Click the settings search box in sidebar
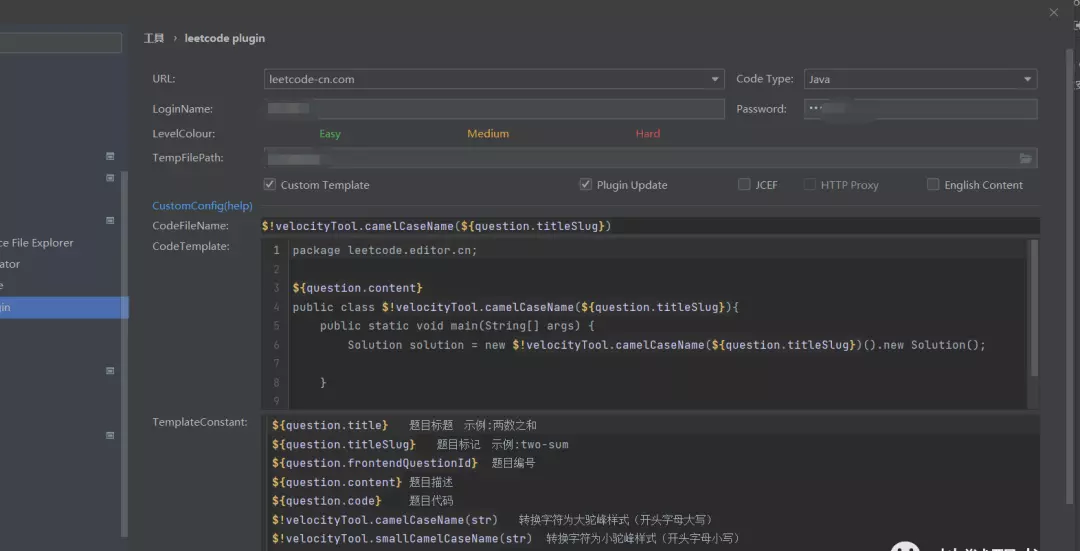 [61, 43]
